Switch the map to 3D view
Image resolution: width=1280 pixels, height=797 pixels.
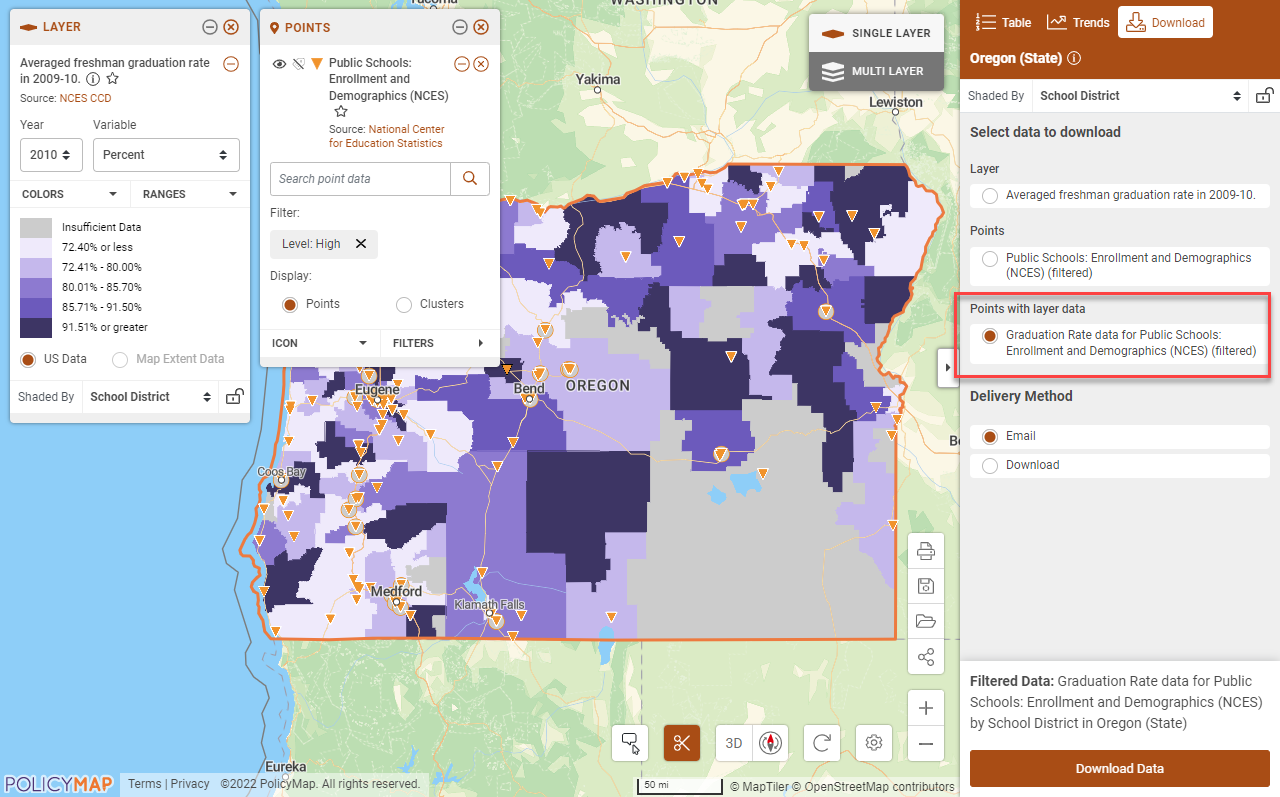pyautogui.click(x=734, y=743)
